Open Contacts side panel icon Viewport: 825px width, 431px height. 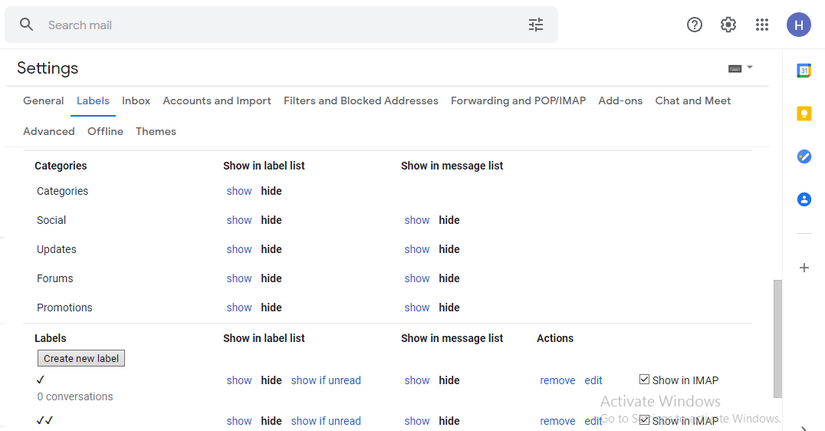coord(804,199)
